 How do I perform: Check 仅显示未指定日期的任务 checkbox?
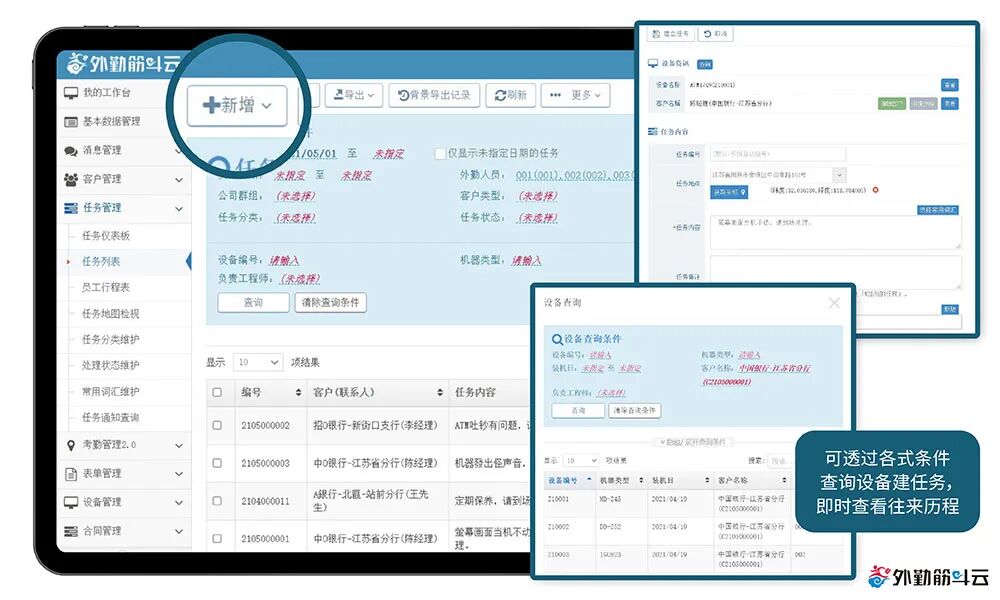tap(437, 153)
